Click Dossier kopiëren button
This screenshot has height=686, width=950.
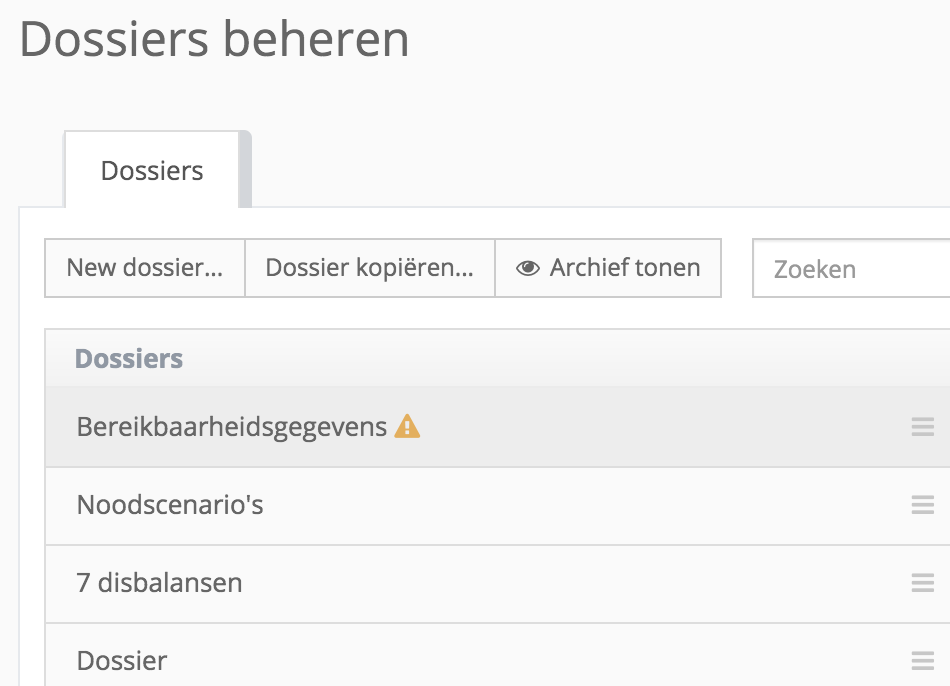(x=370, y=268)
